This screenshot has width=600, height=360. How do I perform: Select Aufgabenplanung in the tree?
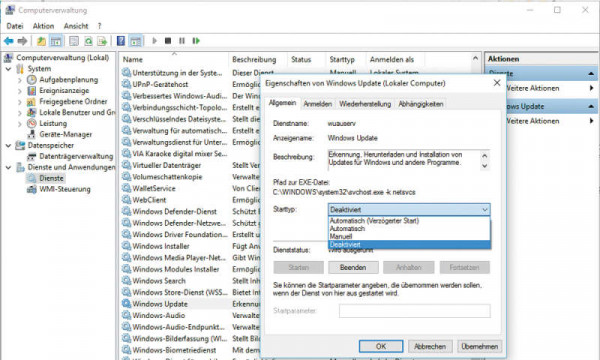[x=68, y=80]
